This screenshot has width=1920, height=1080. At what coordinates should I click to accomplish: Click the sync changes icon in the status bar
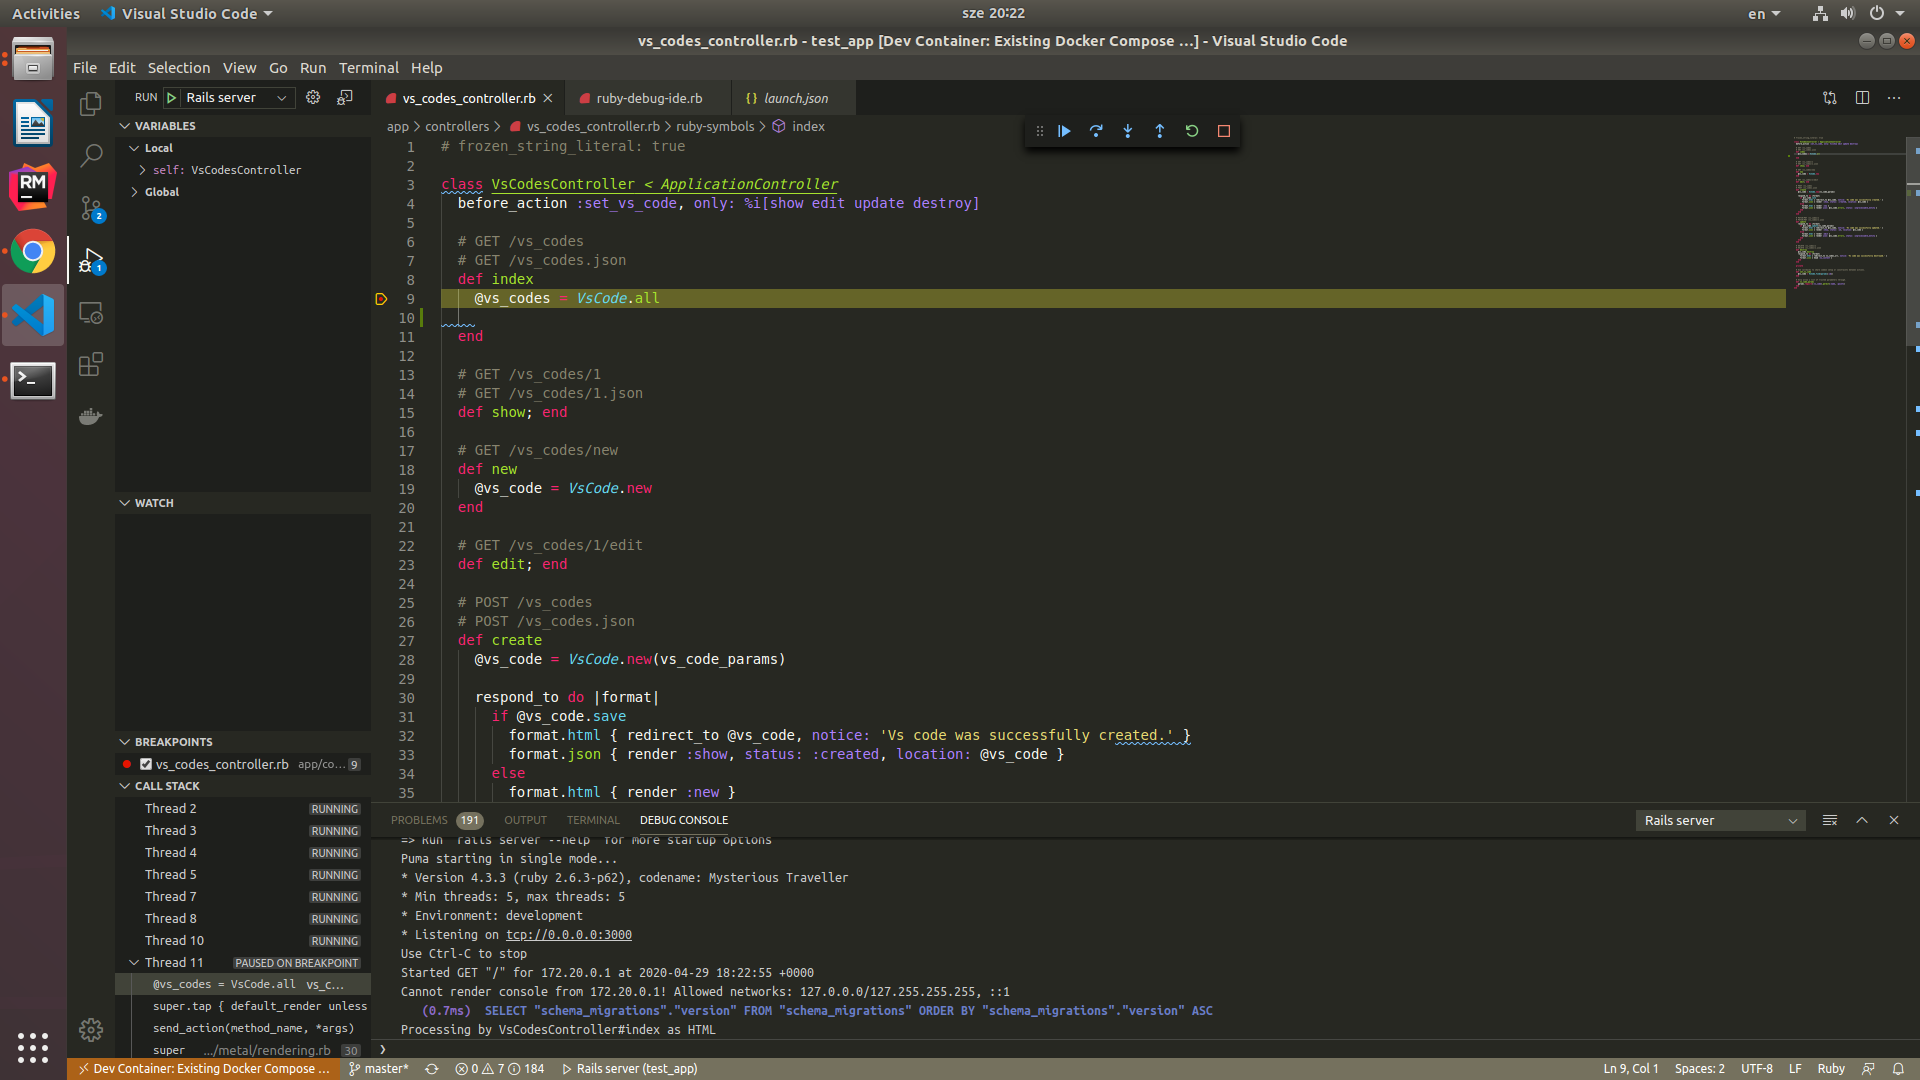coord(432,1069)
